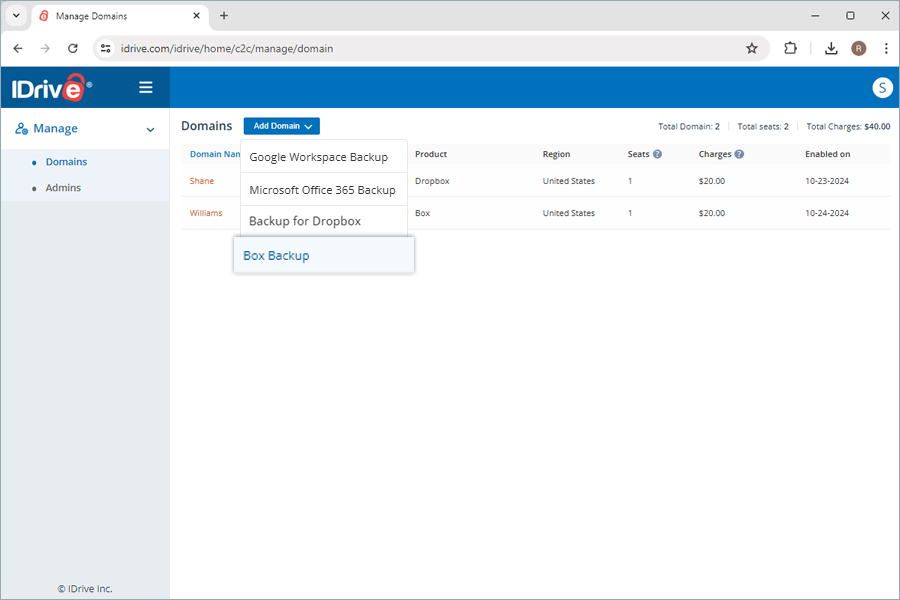Open the S account avatar icon
Screen dimensions: 900x600
click(882, 87)
